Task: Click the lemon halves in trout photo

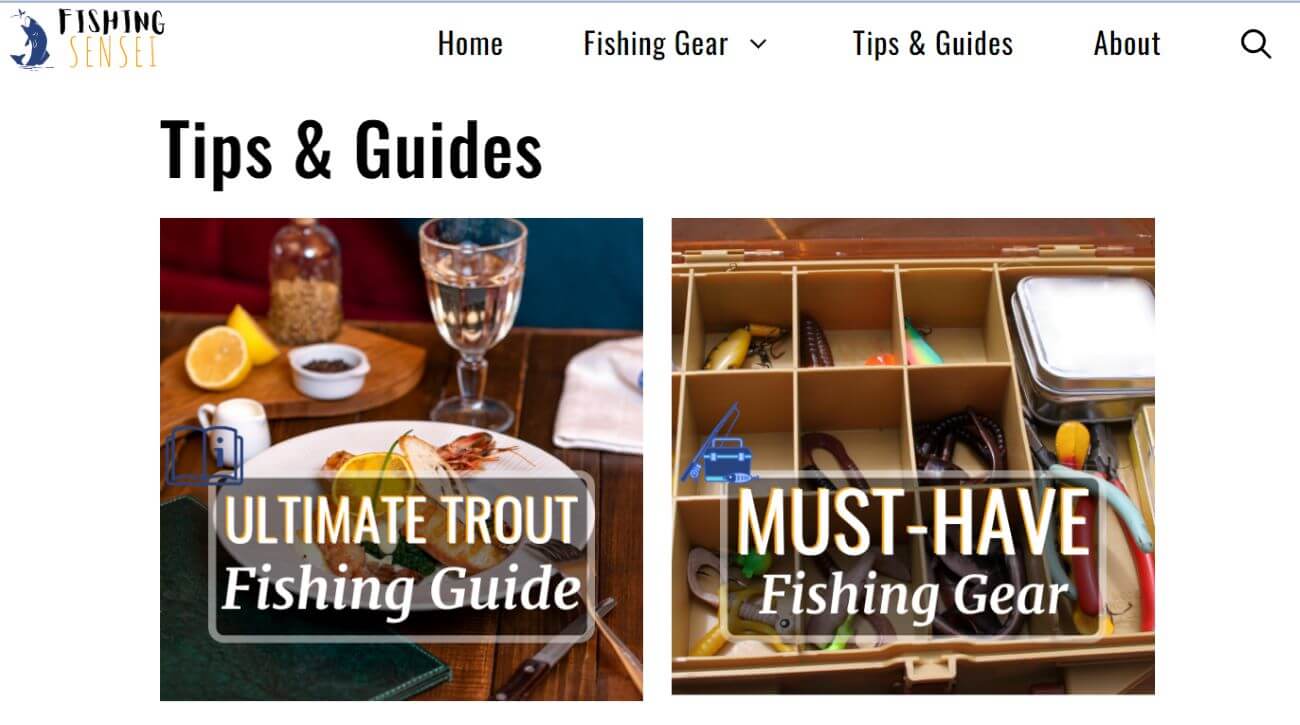Action: click(x=231, y=346)
